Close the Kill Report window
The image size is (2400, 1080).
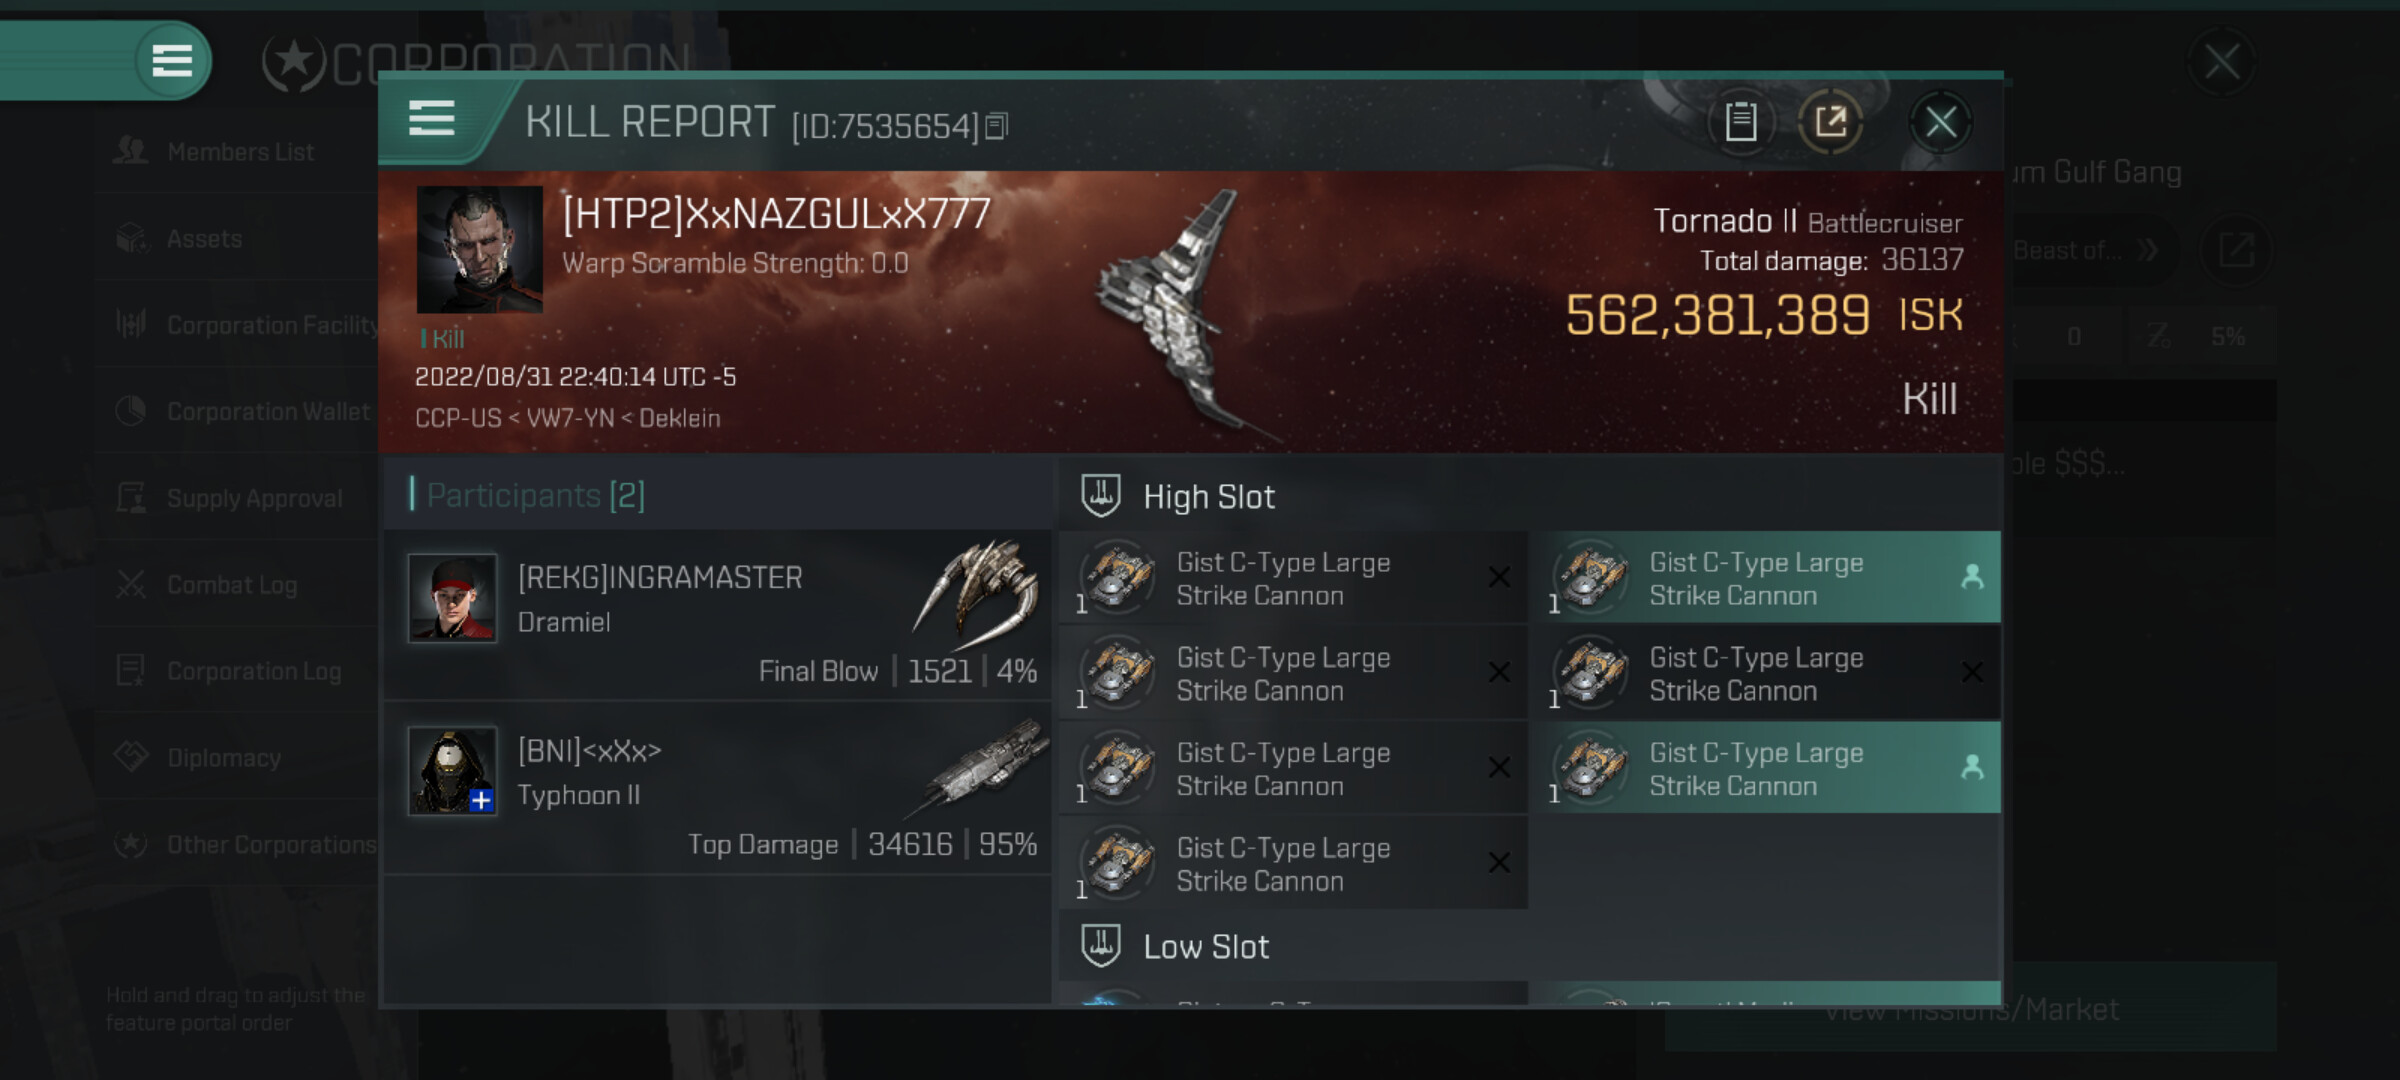click(x=1940, y=122)
